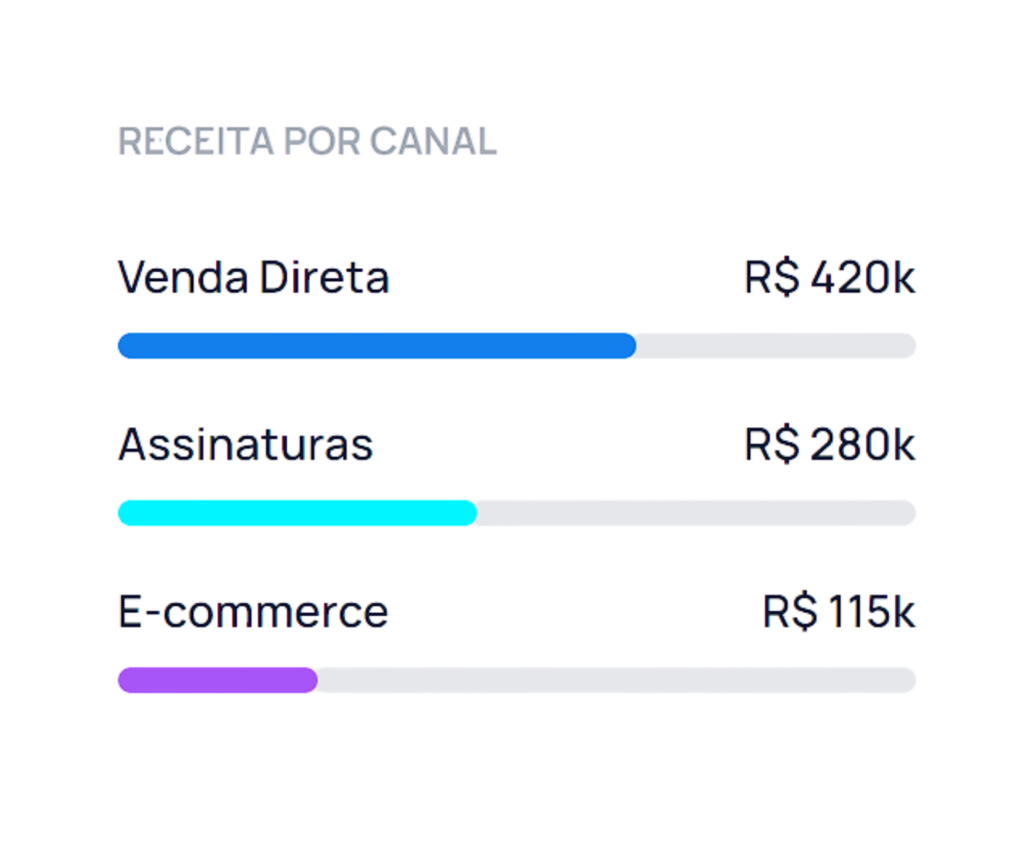
Task: Click the rounded right end of blue bar
Action: [x=627, y=346]
